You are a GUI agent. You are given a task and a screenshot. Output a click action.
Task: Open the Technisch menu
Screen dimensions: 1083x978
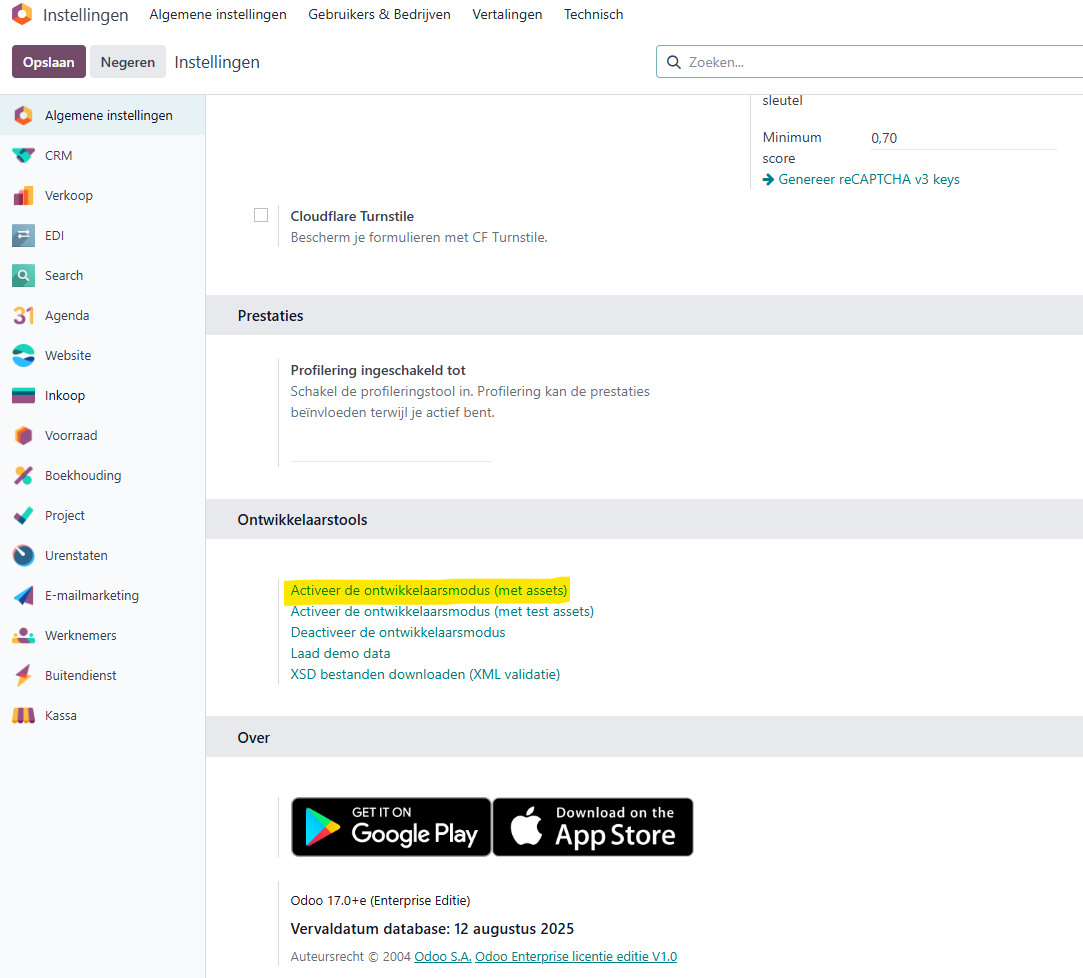(593, 15)
